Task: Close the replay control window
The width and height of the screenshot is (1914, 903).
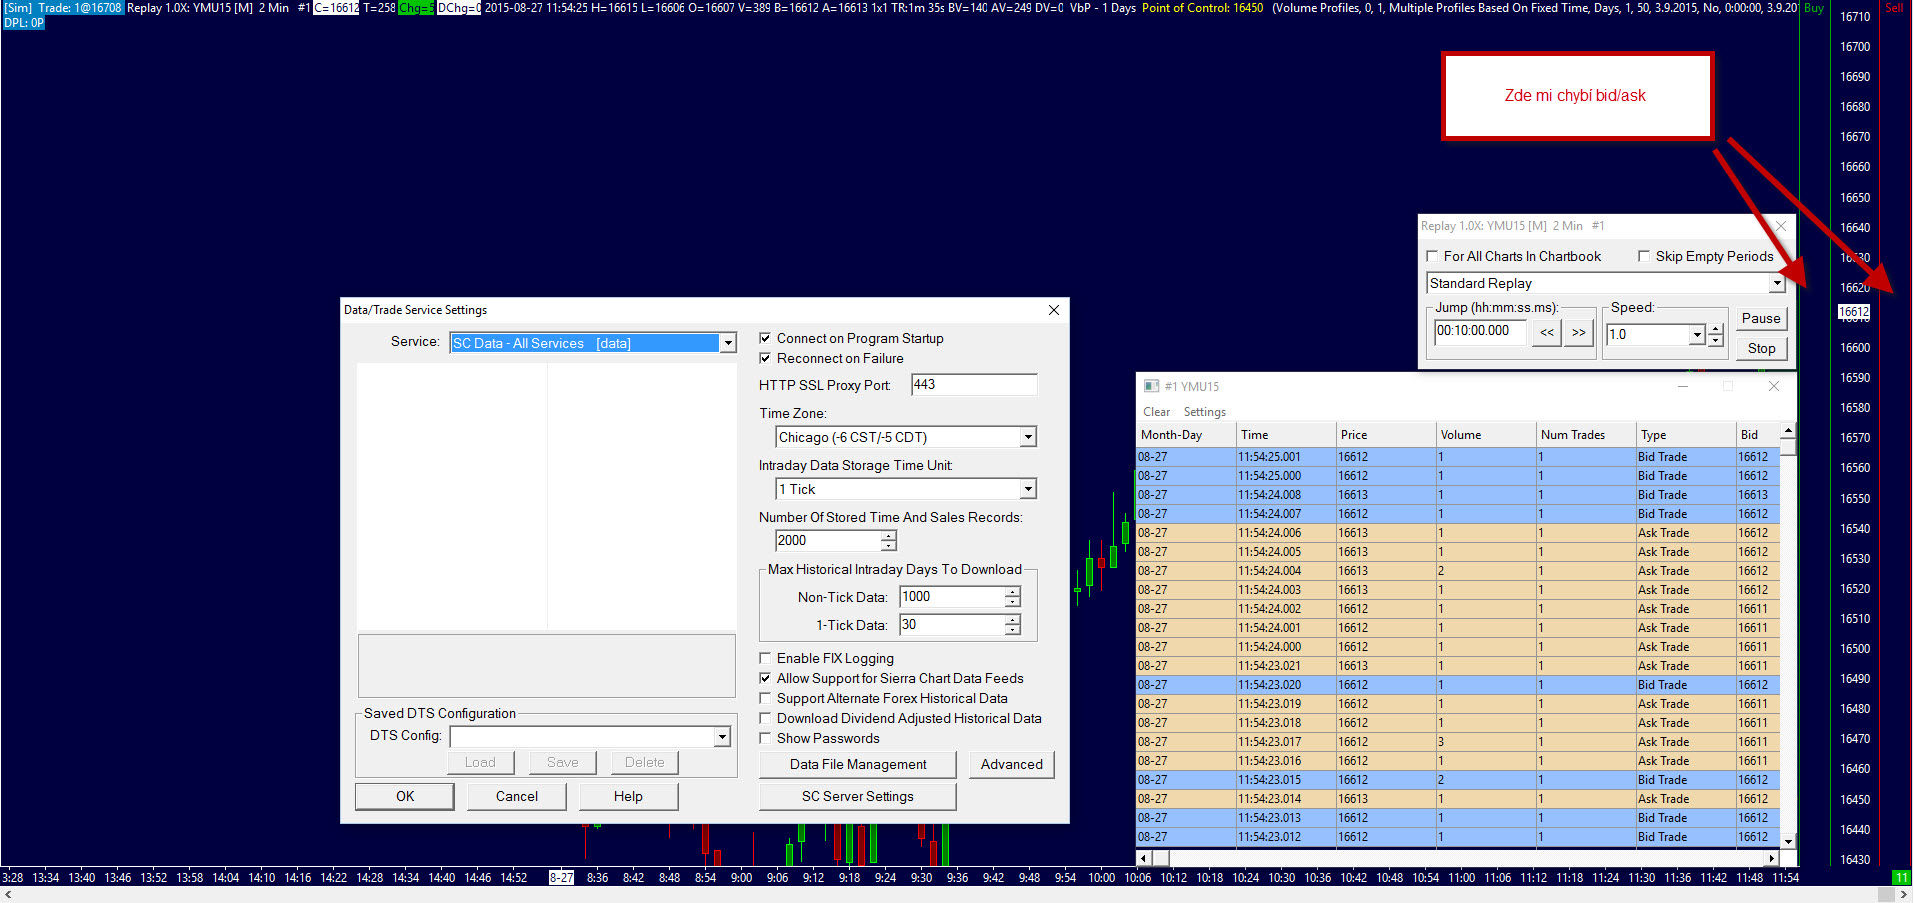Action: coord(1780,226)
